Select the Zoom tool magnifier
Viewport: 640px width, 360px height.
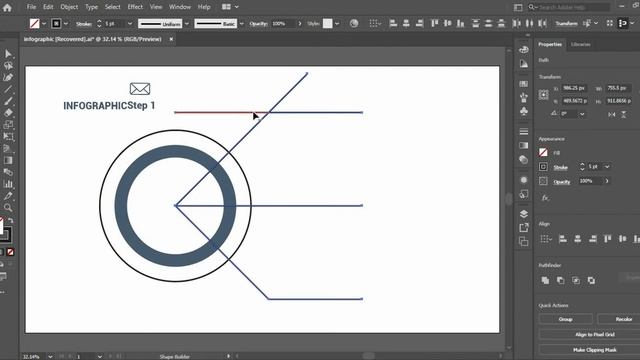point(8,208)
